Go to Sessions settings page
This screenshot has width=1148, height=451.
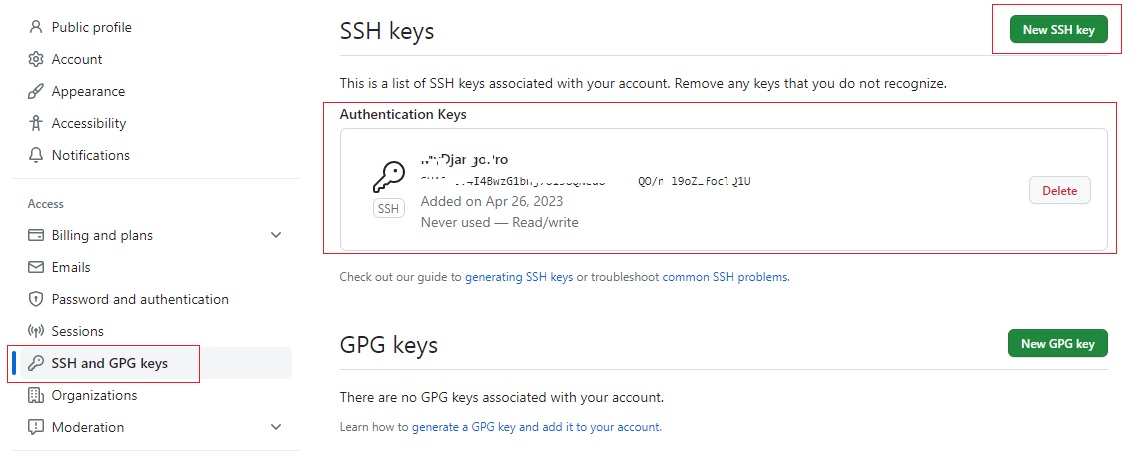77,331
